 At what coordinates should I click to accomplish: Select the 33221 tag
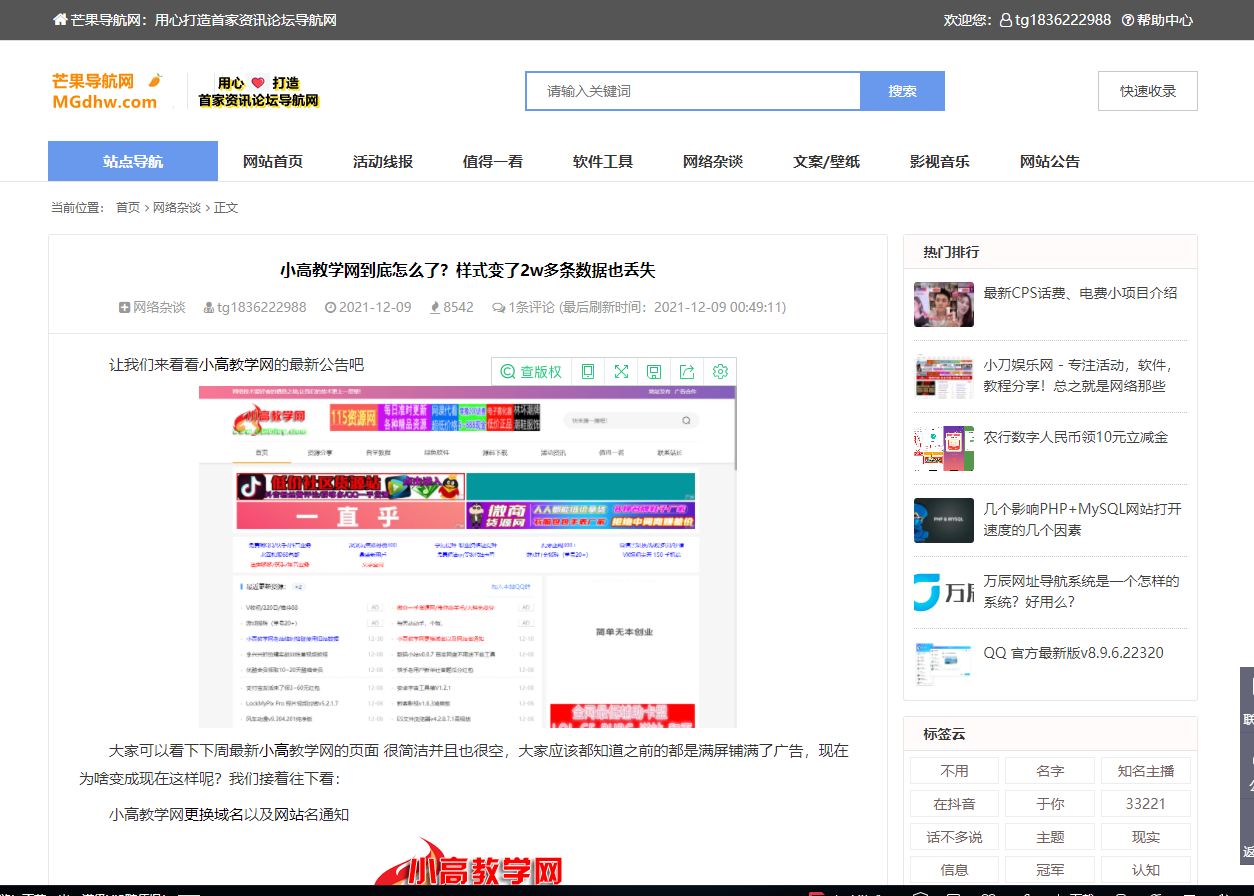(x=1146, y=804)
